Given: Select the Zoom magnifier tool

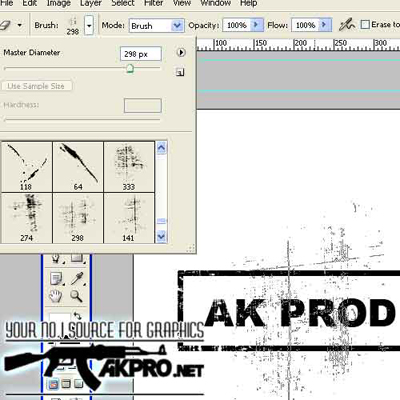Looking at the screenshot, I should [x=76, y=296].
